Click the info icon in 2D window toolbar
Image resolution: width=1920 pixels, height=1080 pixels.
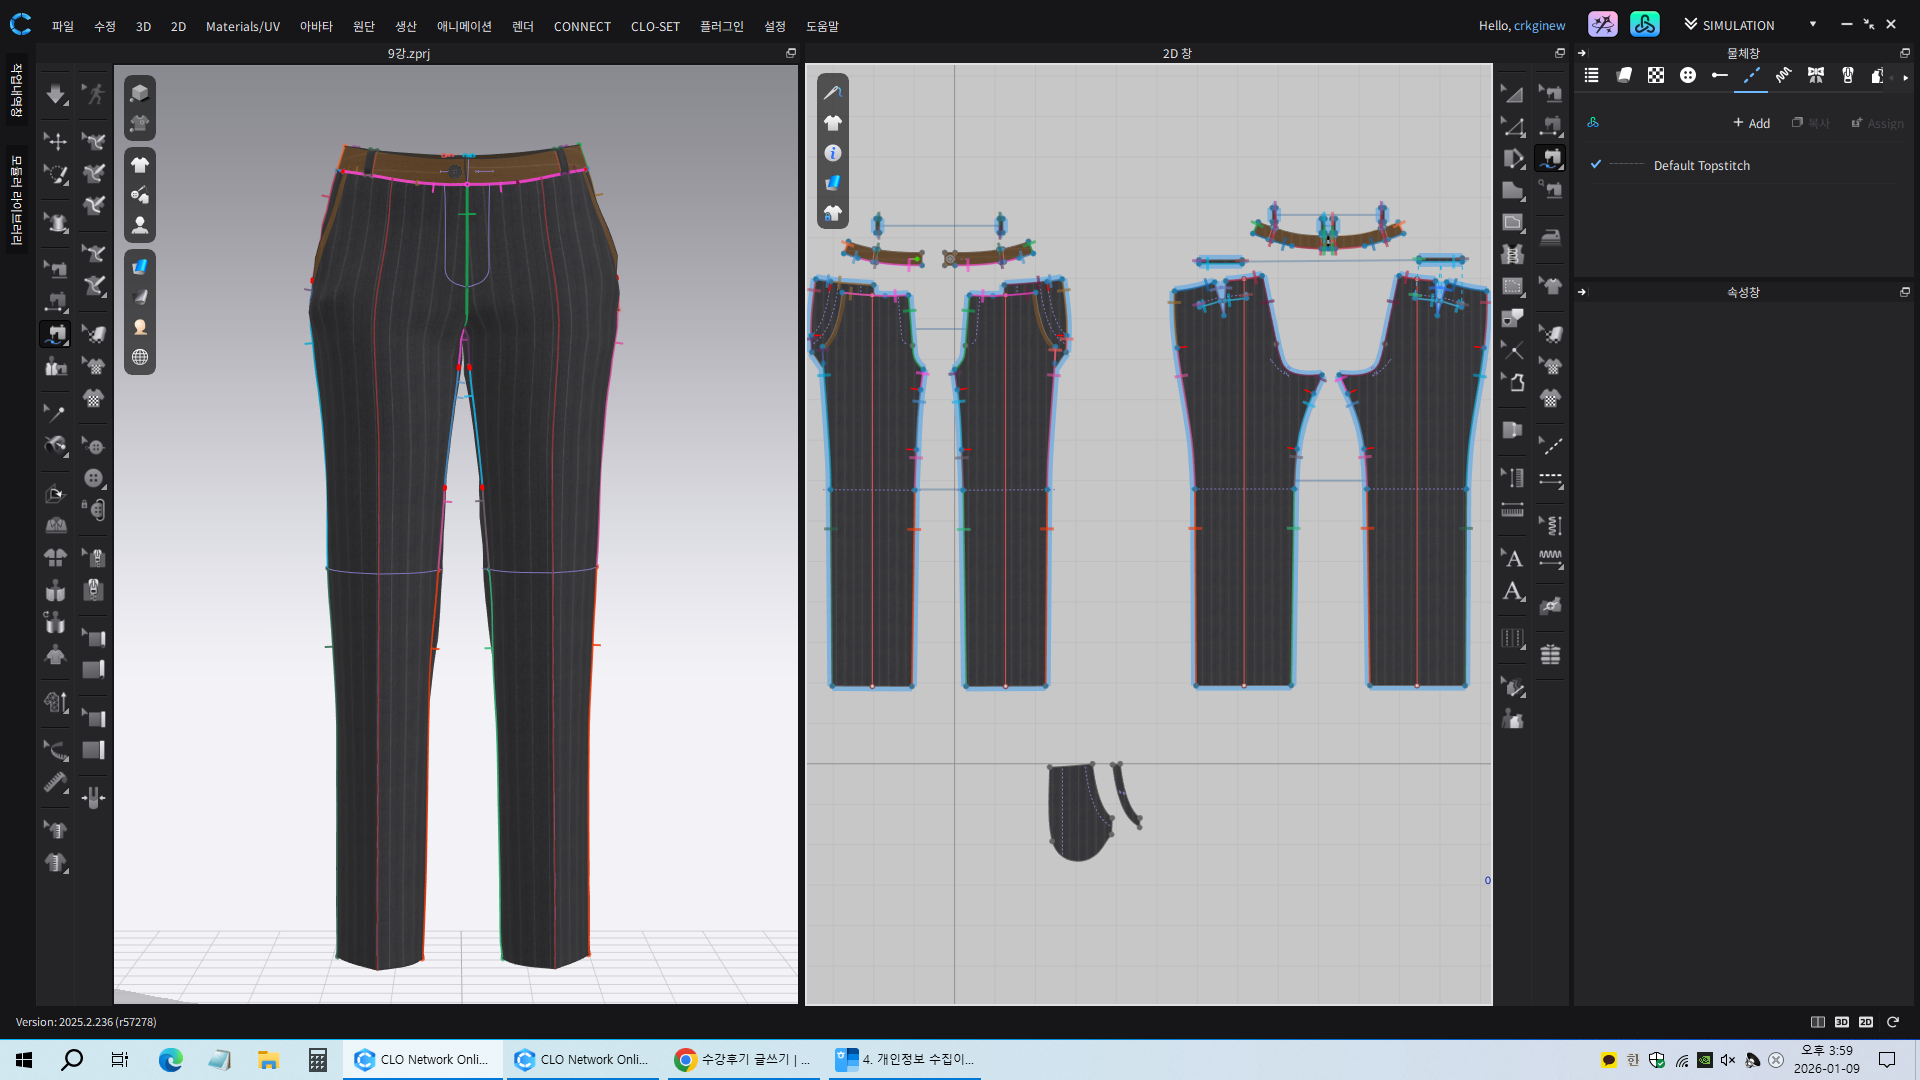click(833, 153)
